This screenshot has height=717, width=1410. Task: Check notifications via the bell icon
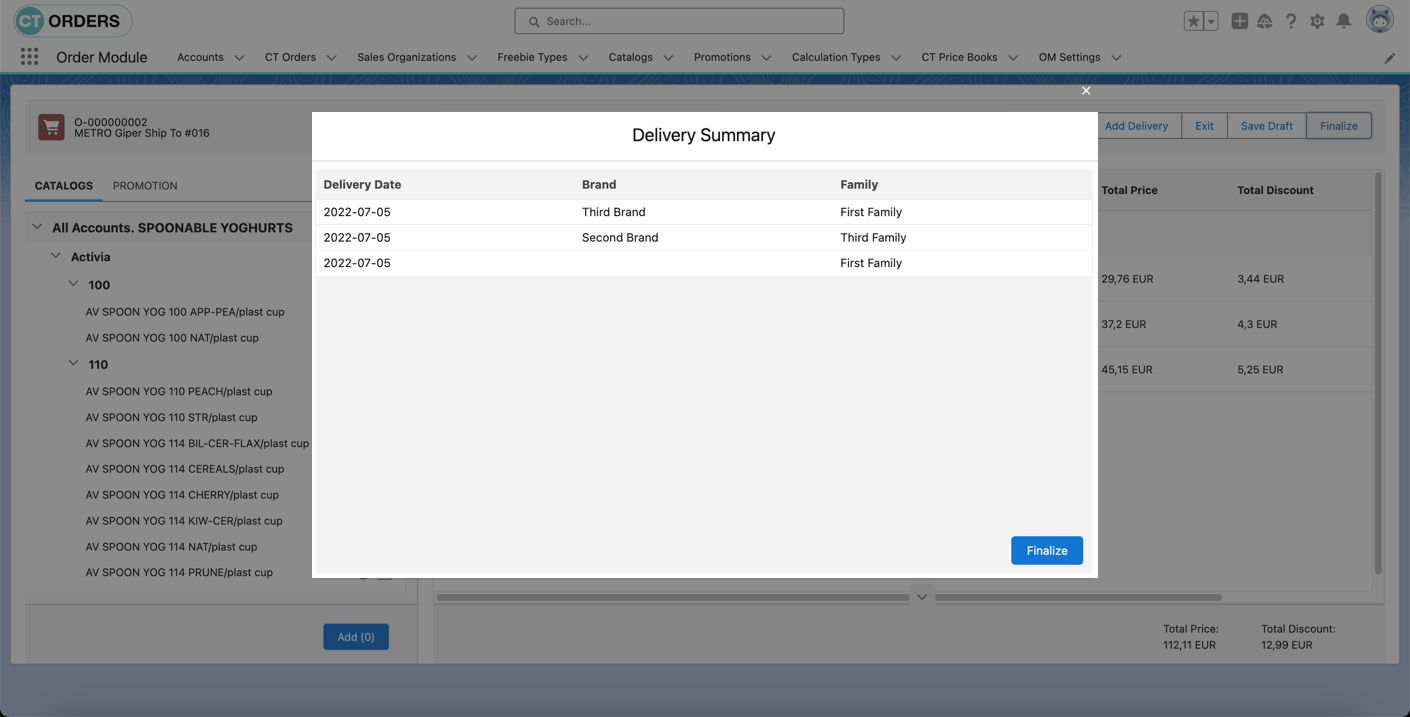tap(1343, 20)
